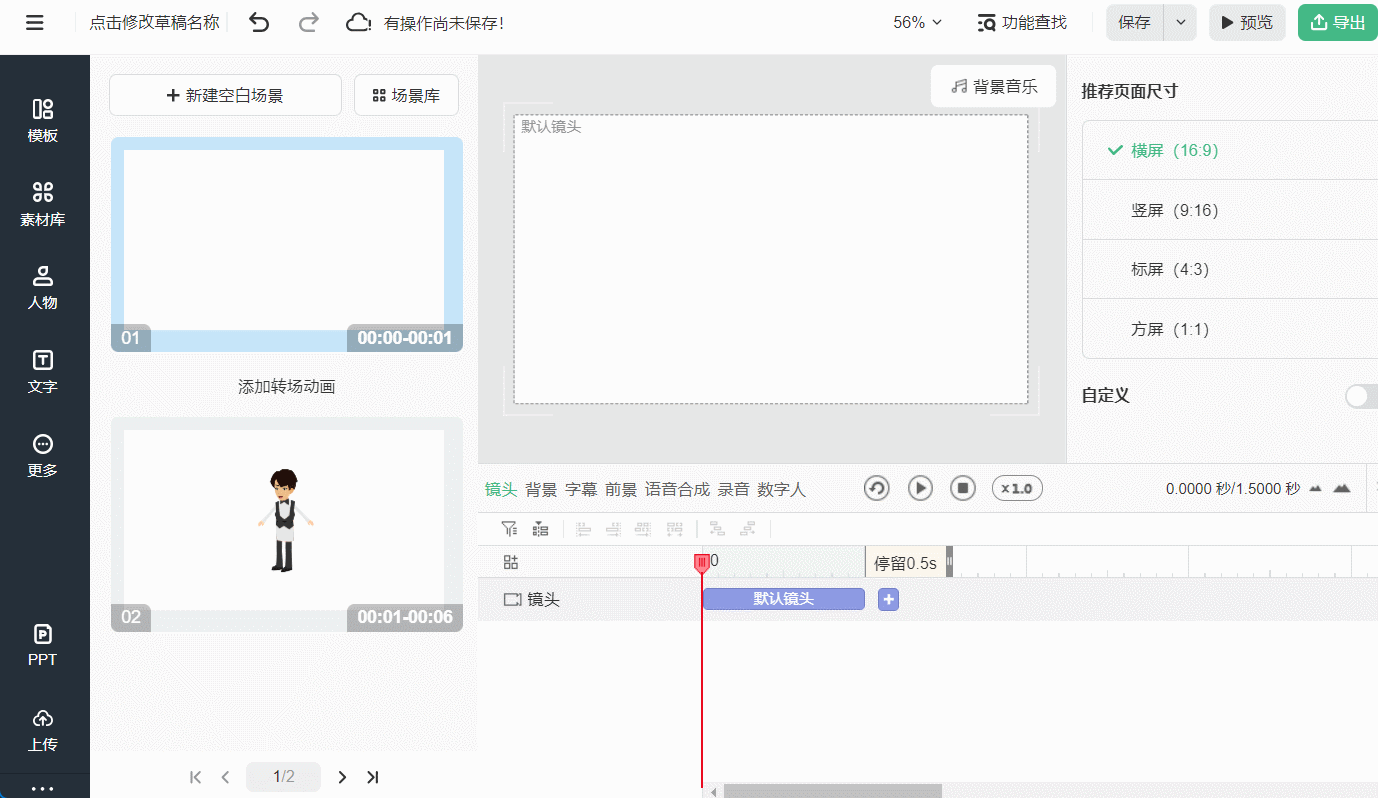Change the x1.0 playback speed
The width and height of the screenshot is (1378, 798).
pos(1017,488)
